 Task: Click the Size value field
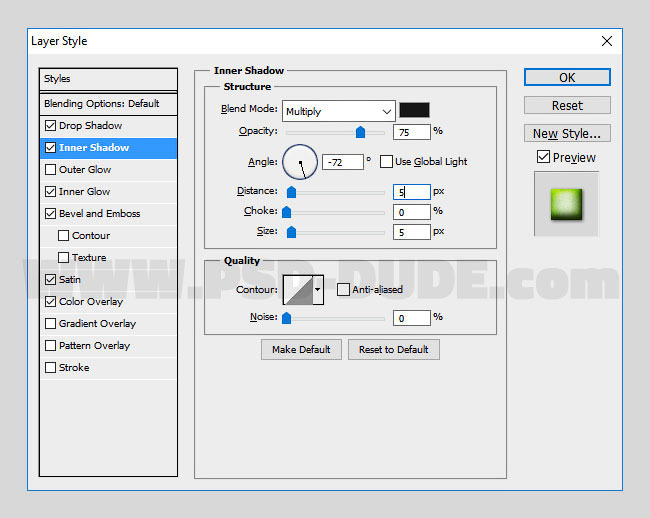pyautogui.click(x=412, y=232)
